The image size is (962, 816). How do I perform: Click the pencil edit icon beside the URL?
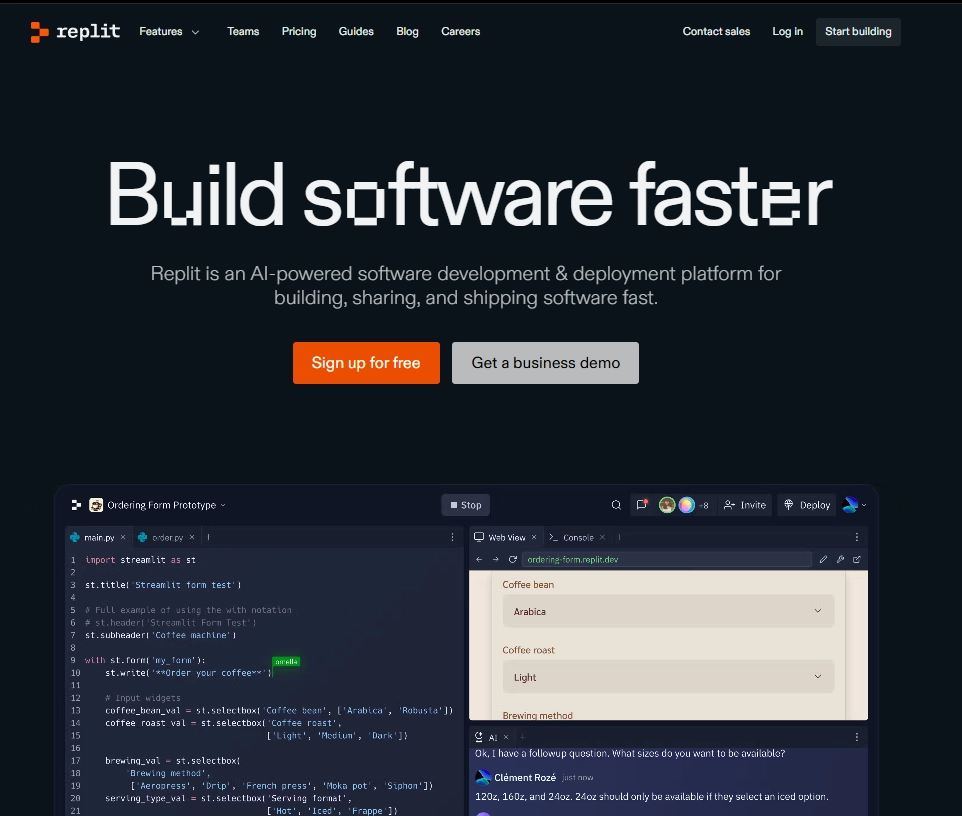[x=823, y=560]
